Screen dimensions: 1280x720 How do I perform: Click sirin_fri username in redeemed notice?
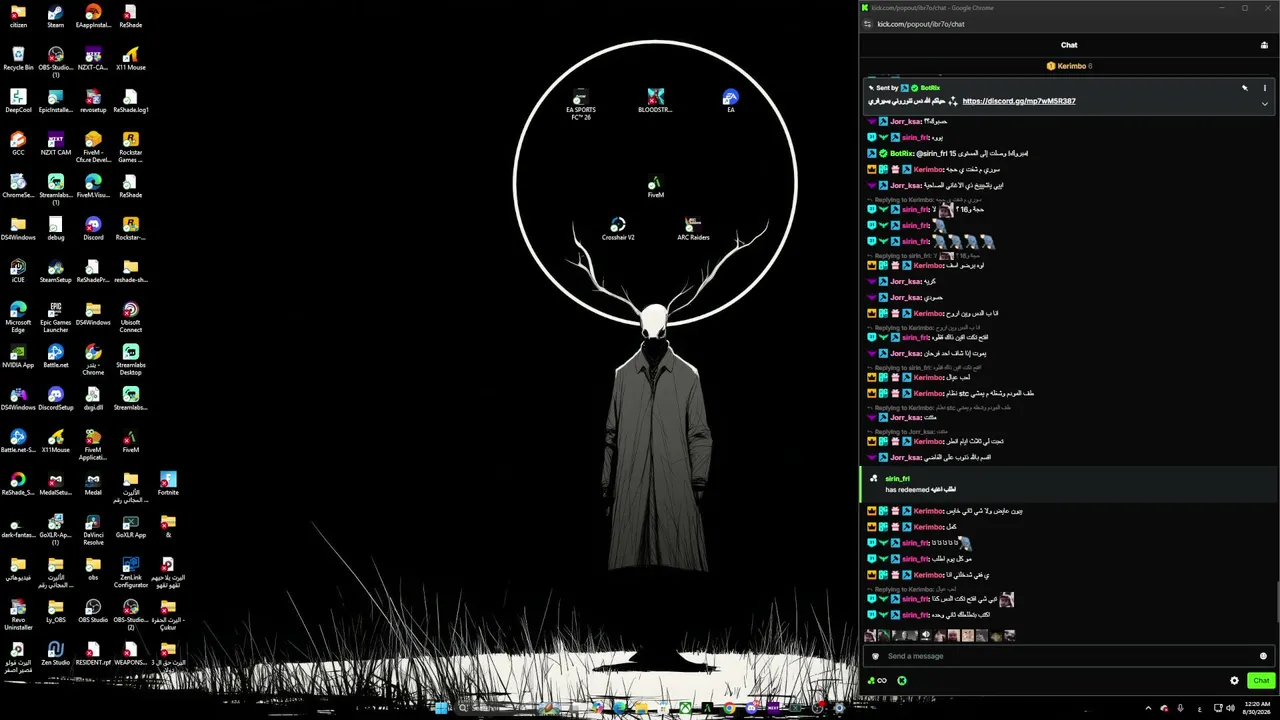pyautogui.click(x=897, y=479)
